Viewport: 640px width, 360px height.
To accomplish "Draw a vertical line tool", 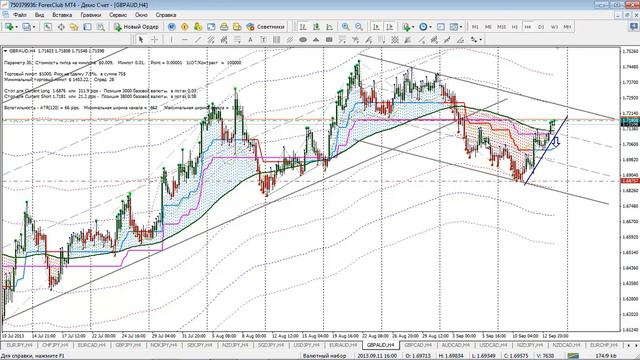I will tap(171, 40).
